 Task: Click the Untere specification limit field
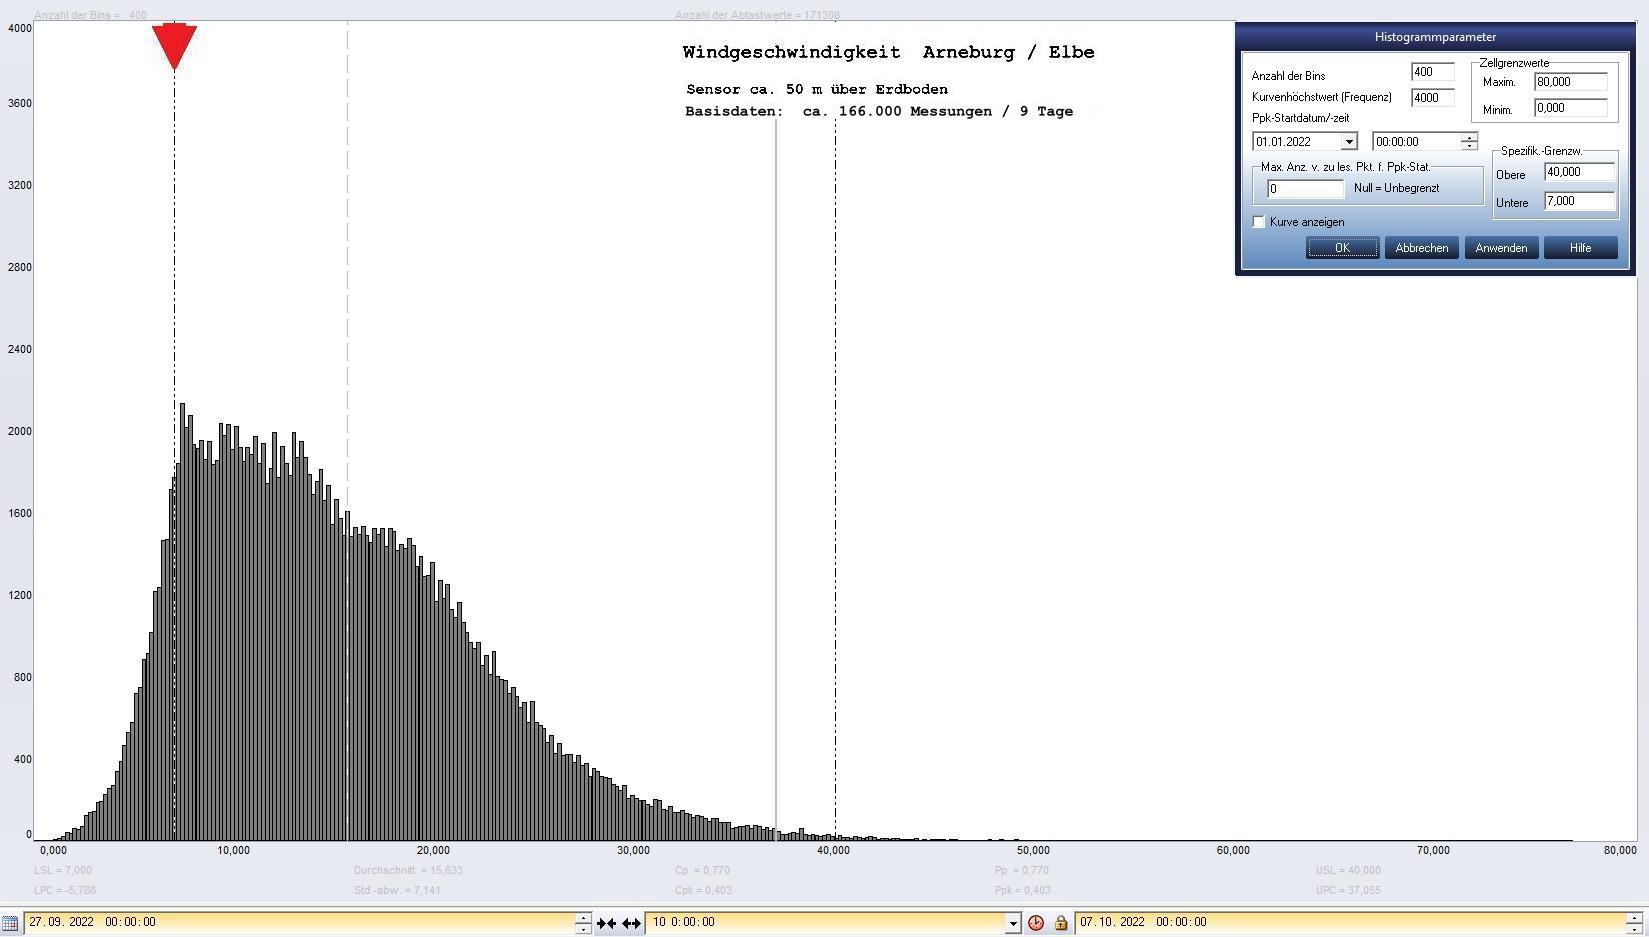(x=1579, y=201)
